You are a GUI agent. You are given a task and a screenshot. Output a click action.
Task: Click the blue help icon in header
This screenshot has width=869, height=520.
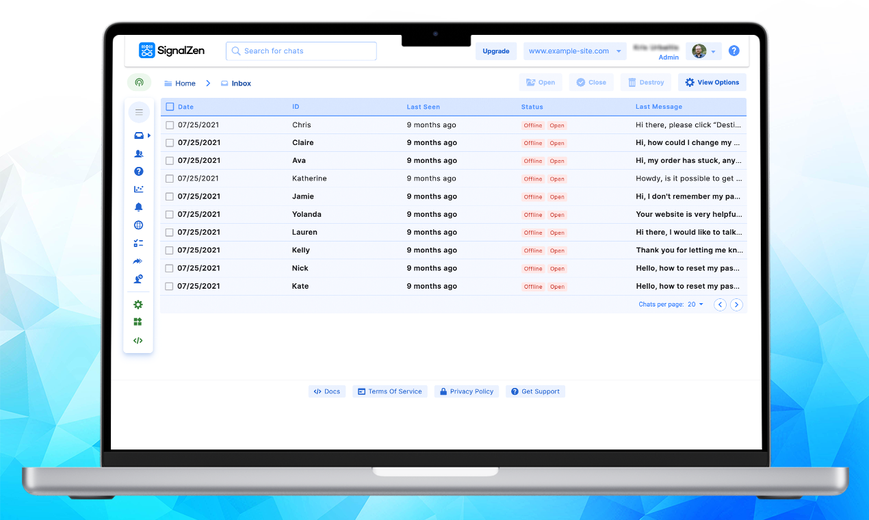pyautogui.click(x=734, y=50)
